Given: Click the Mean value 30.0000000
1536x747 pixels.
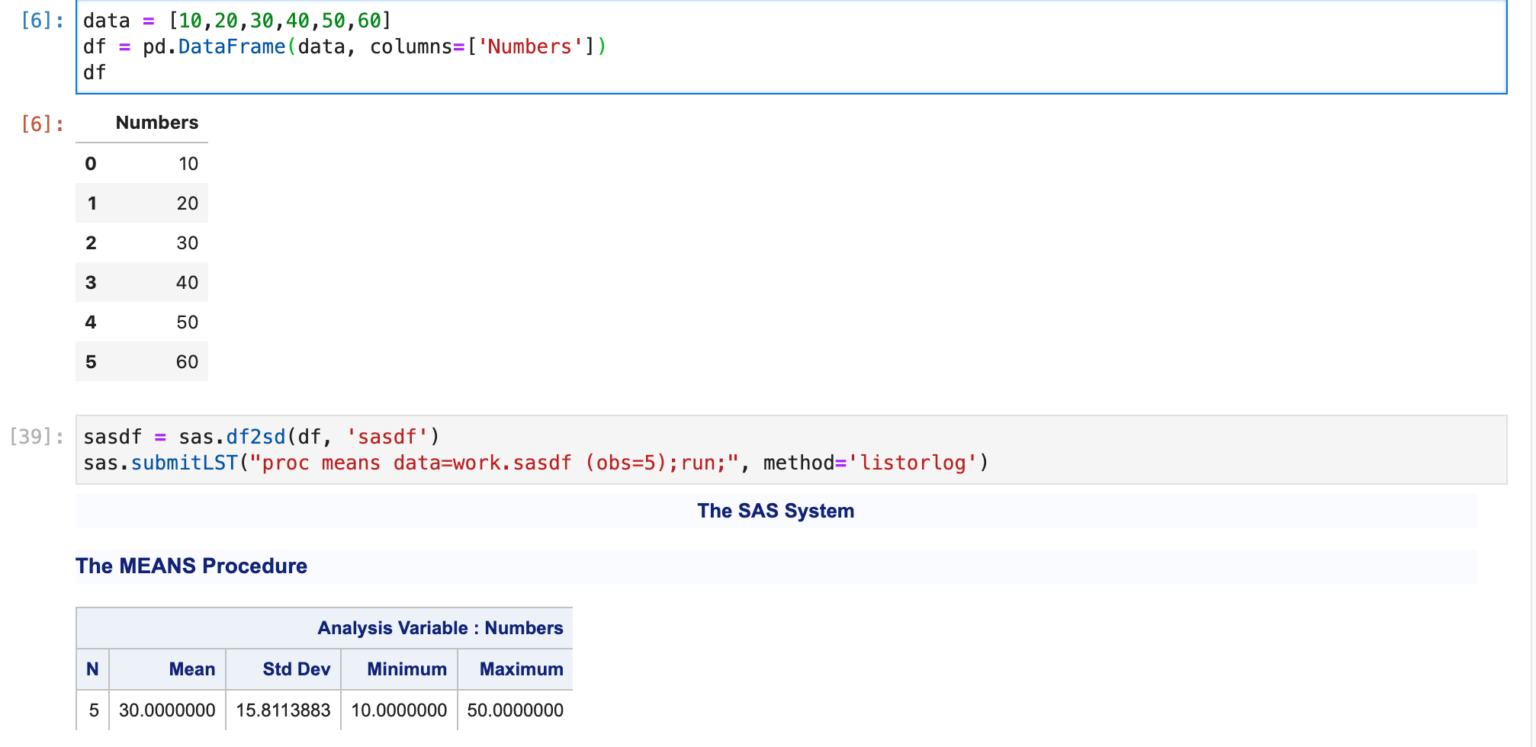Looking at the screenshot, I should (167, 710).
